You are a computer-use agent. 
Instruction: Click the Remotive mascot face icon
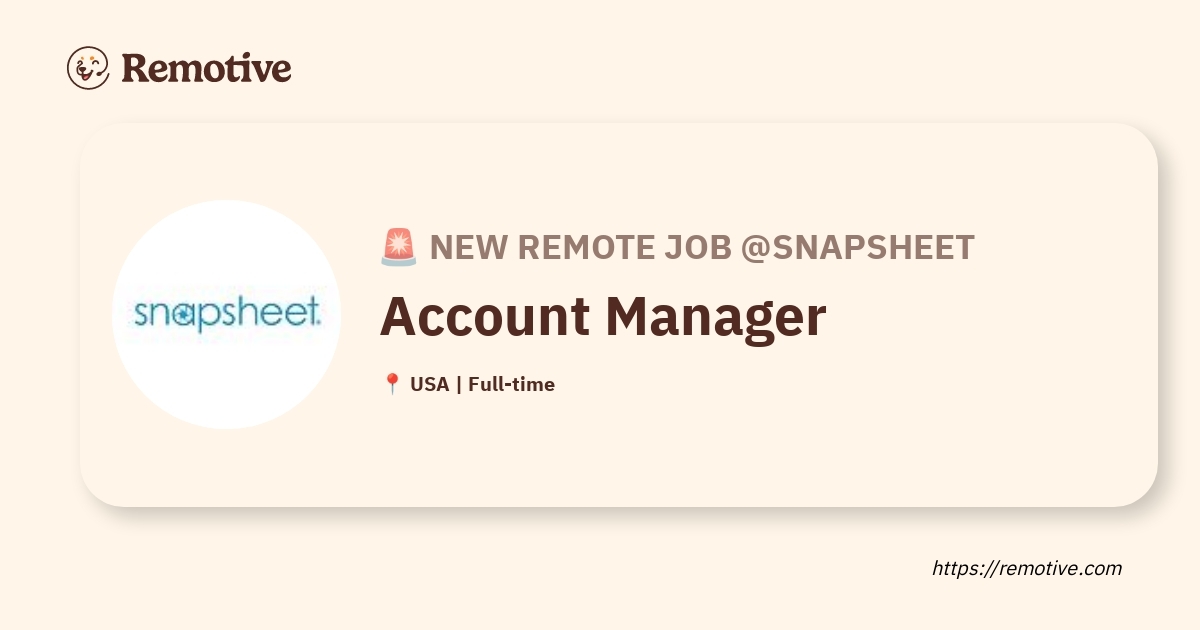[88, 67]
